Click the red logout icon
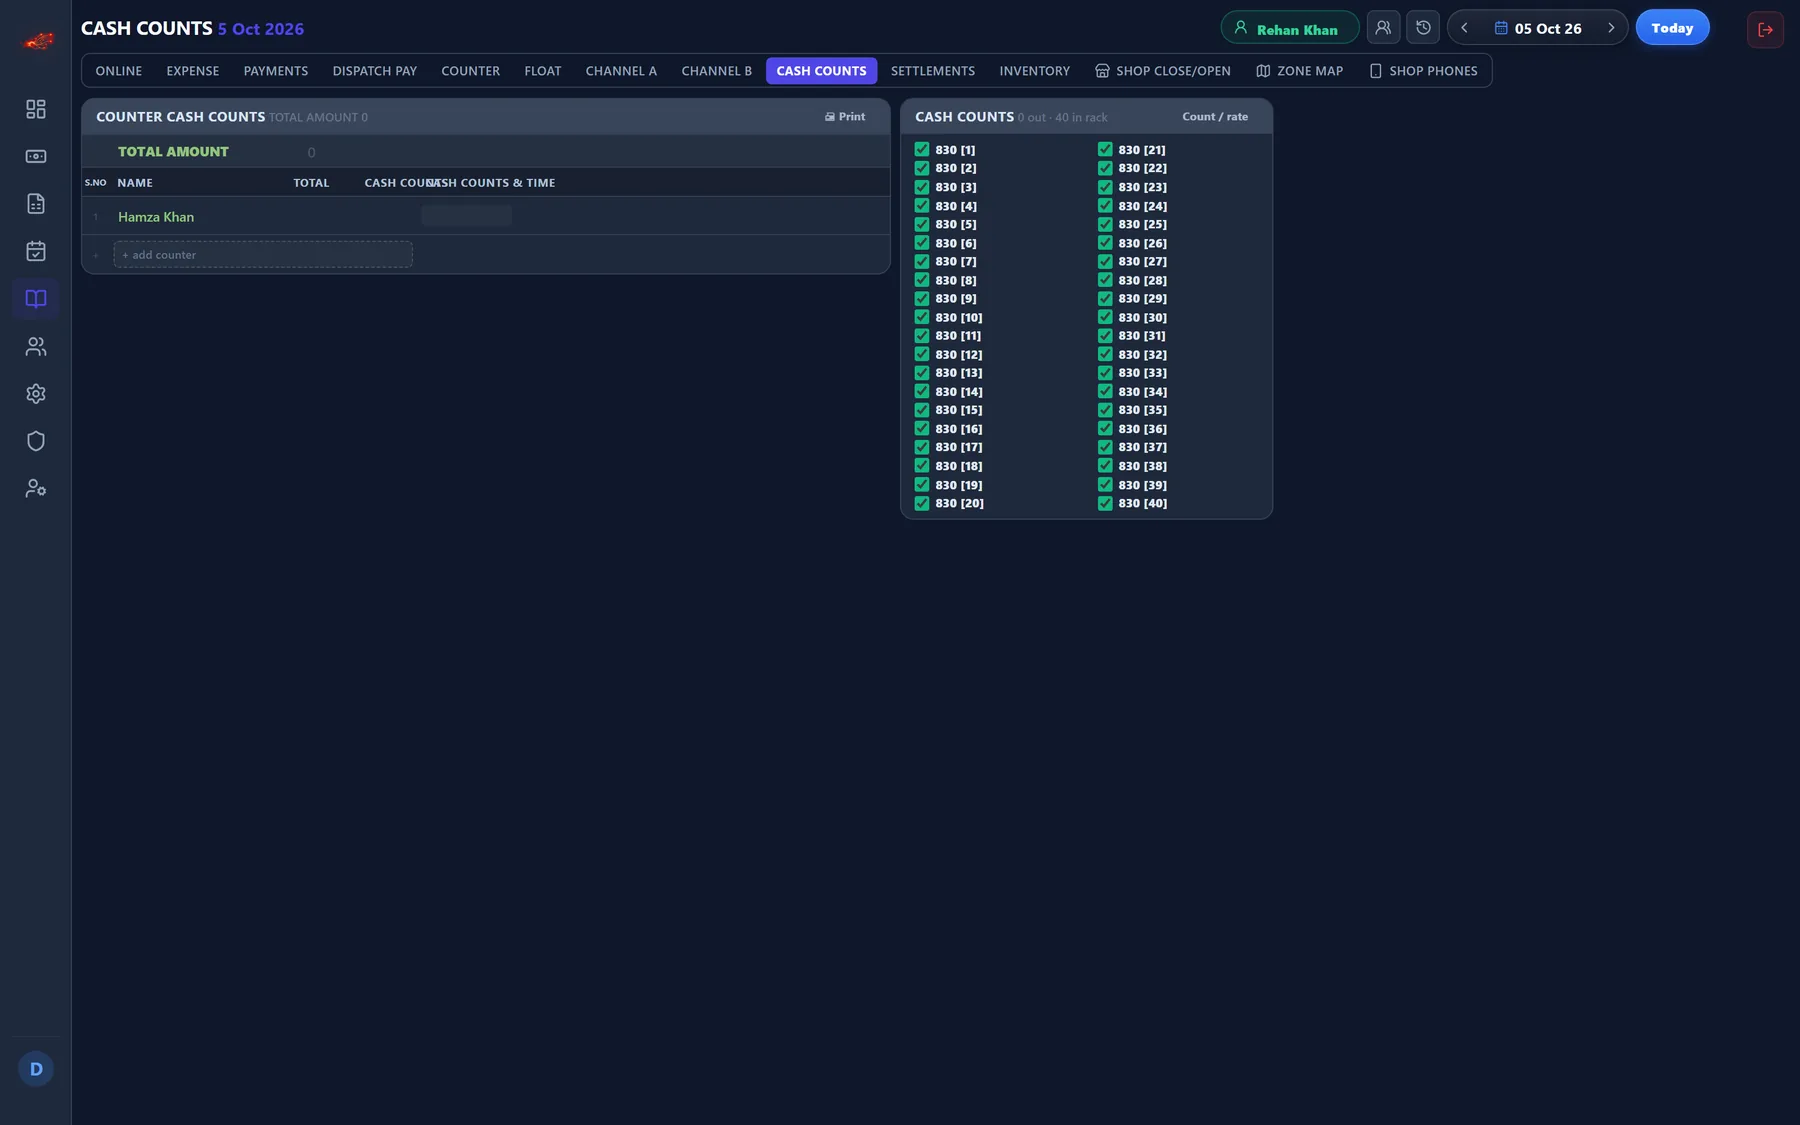 coord(1765,29)
